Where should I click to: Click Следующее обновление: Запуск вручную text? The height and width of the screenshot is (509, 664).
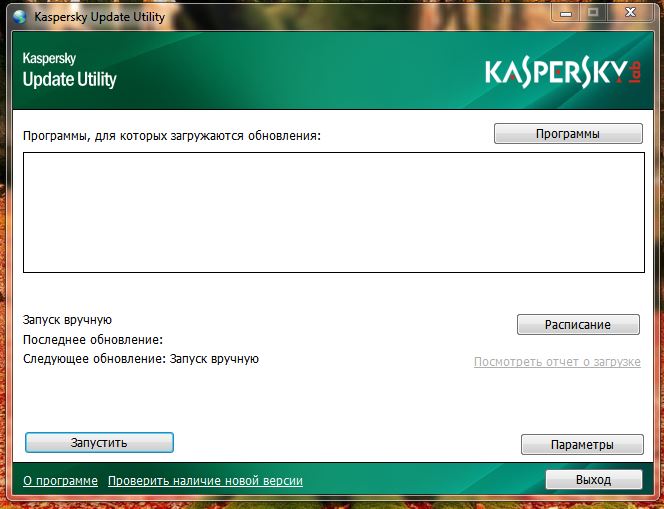[141, 359]
